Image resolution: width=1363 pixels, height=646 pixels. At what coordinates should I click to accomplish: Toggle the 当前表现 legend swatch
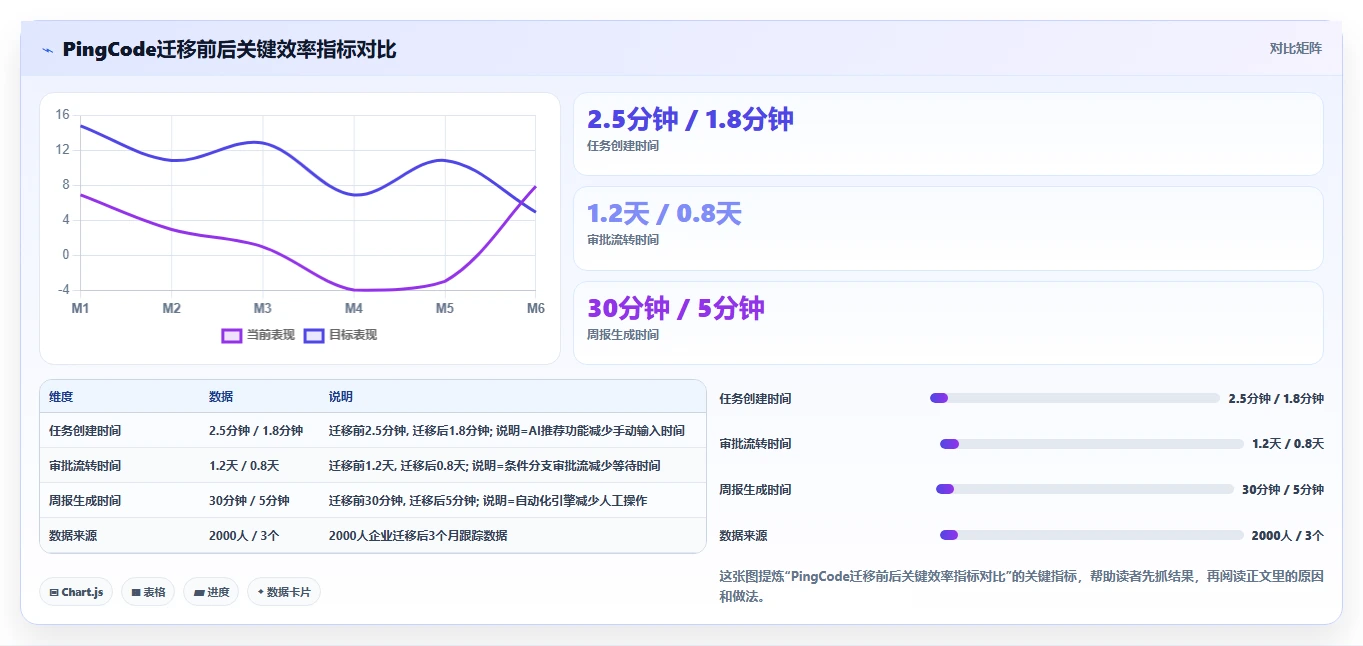point(232,335)
